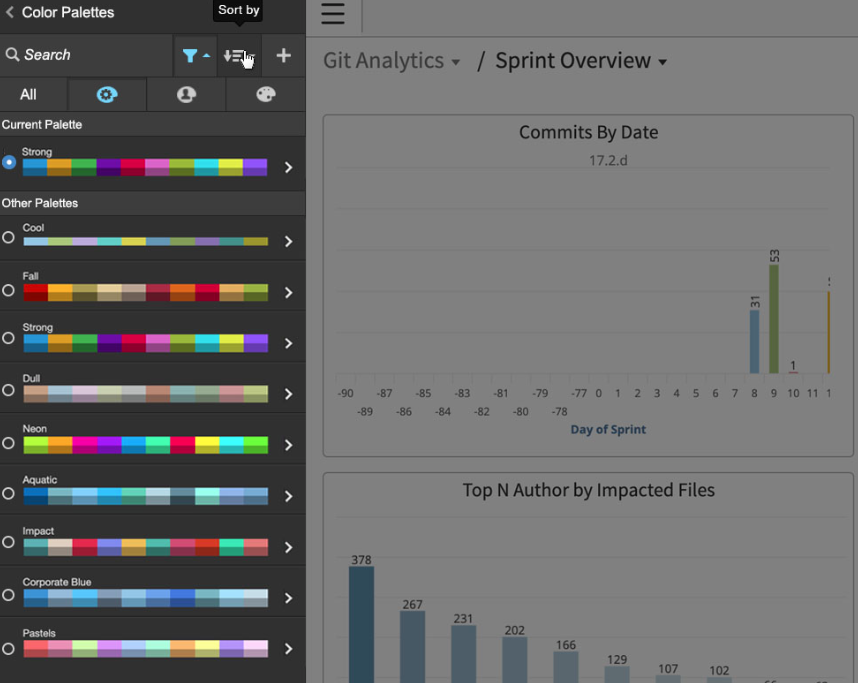Expand the Cool palette details

(x=288, y=241)
